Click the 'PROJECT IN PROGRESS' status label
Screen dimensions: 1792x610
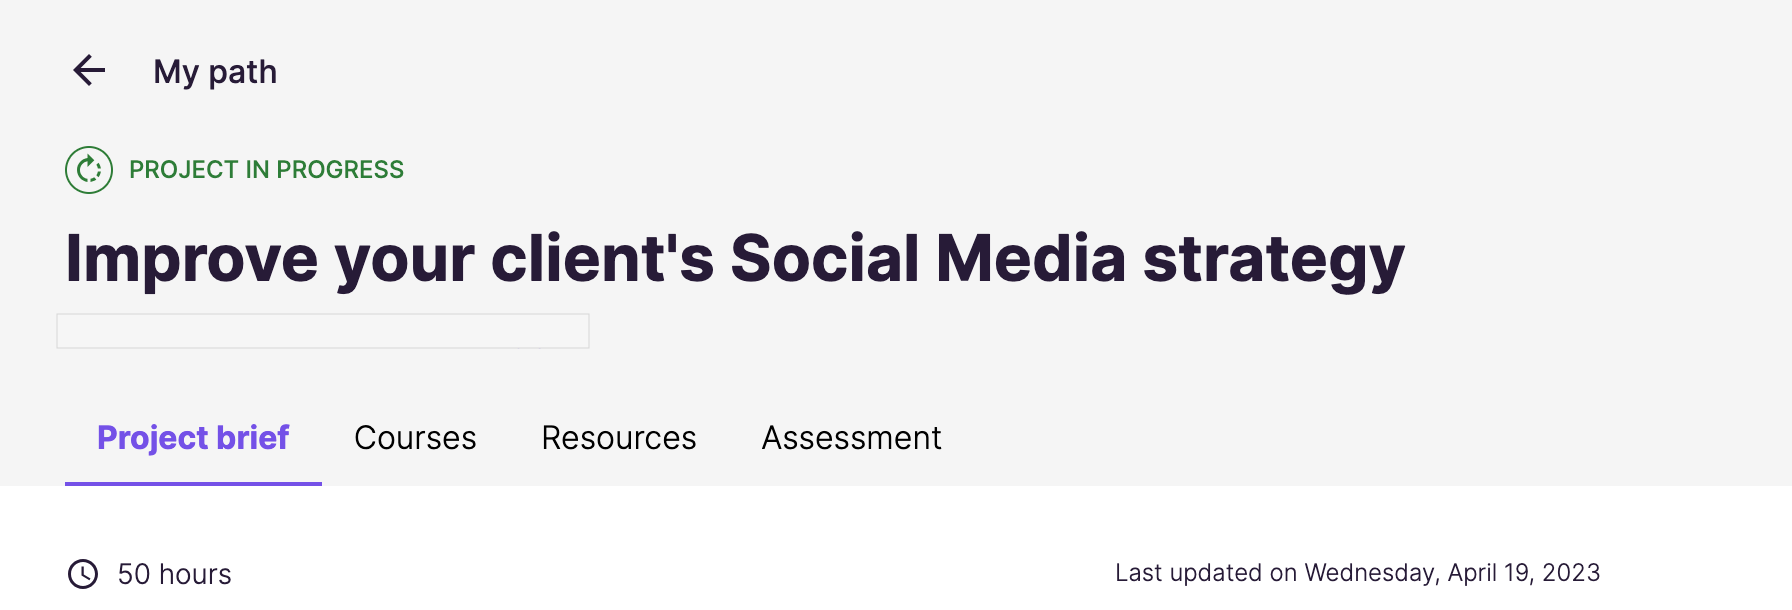pos(266,169)
